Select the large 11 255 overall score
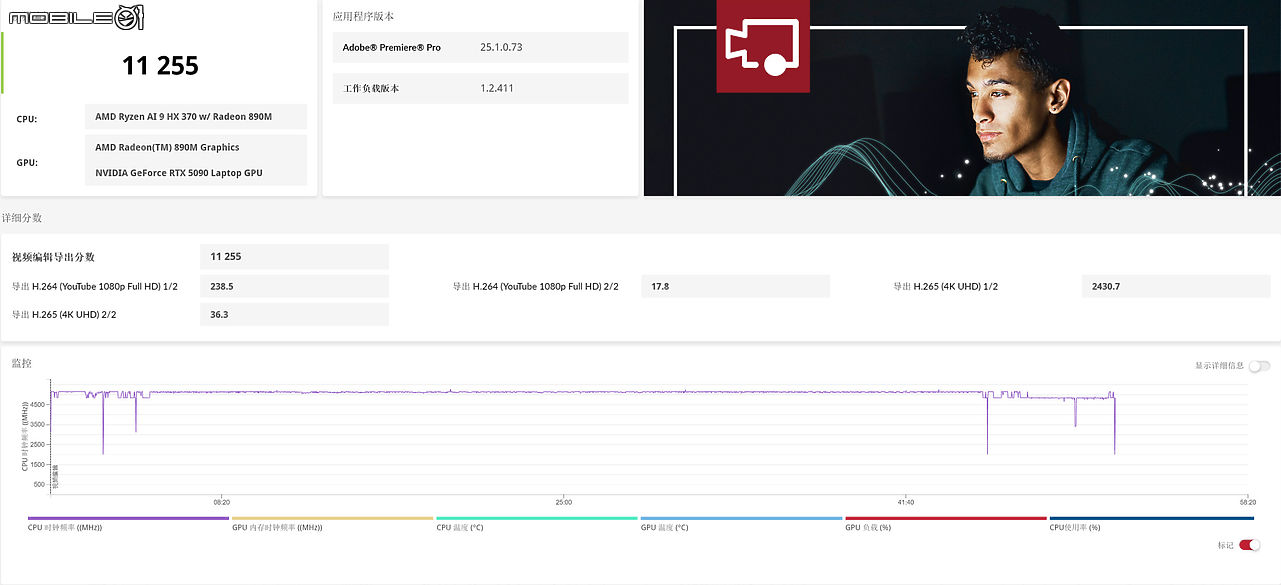 [160, 66]
